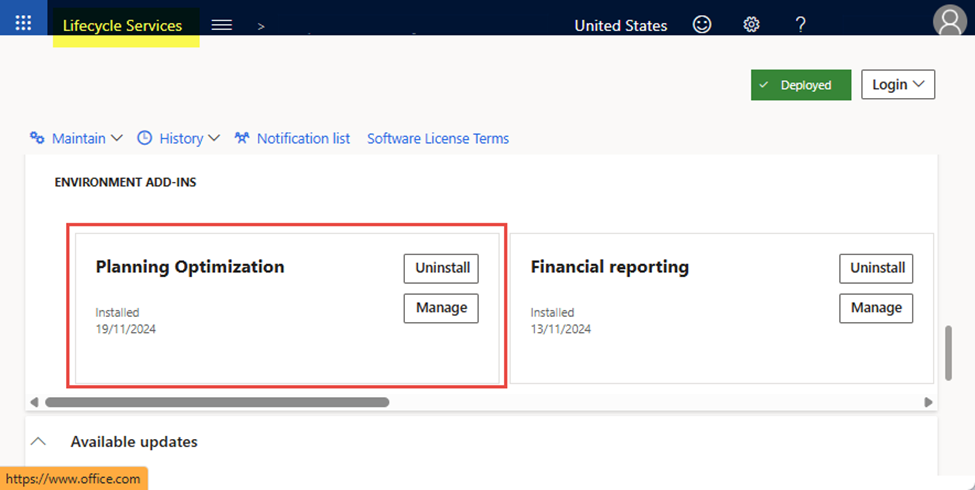Viewport: 975px width, 490px height.
Task: Open the user account avatar
Action: tap(950, 21)
